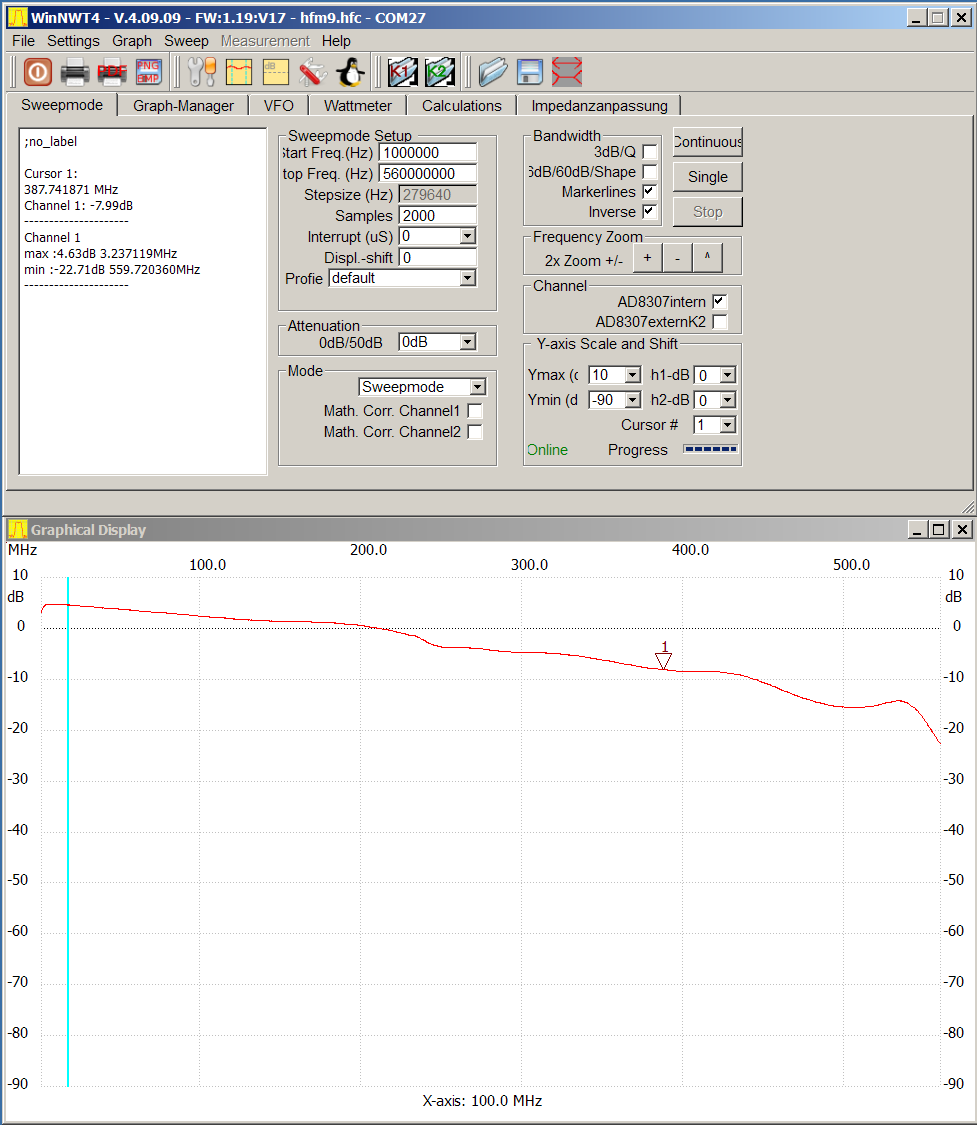
Task: Enable the AD8307externK2 channel checkbox
Action: pos(720,322)
